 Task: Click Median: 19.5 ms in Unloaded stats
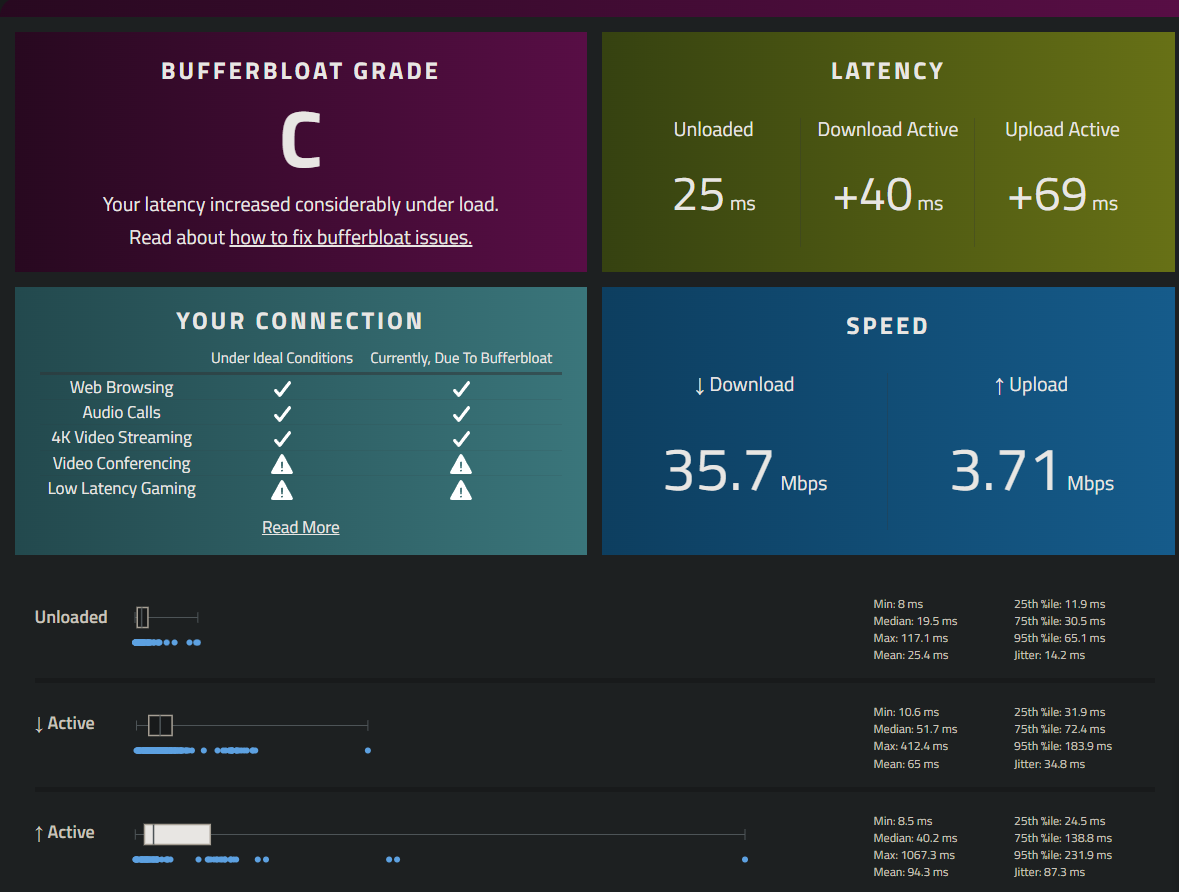pyautogui.click(x=915, y=621)
